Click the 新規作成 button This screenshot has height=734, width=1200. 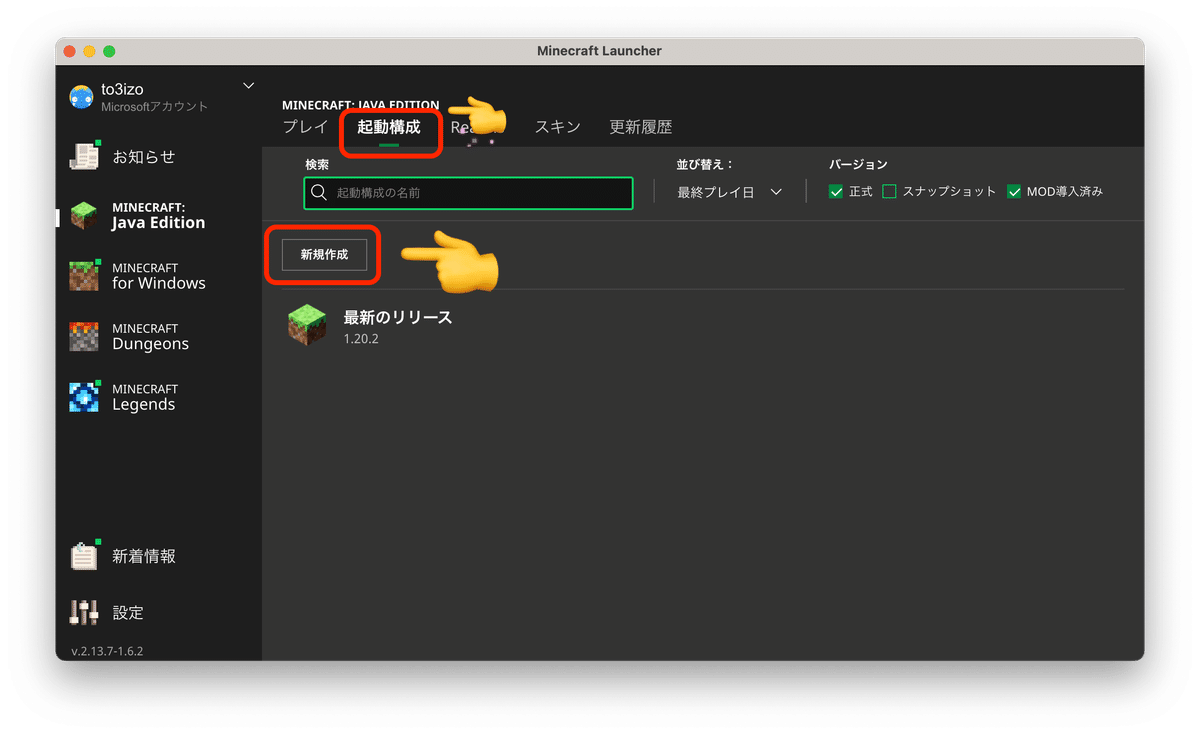(x=324, y=255)
